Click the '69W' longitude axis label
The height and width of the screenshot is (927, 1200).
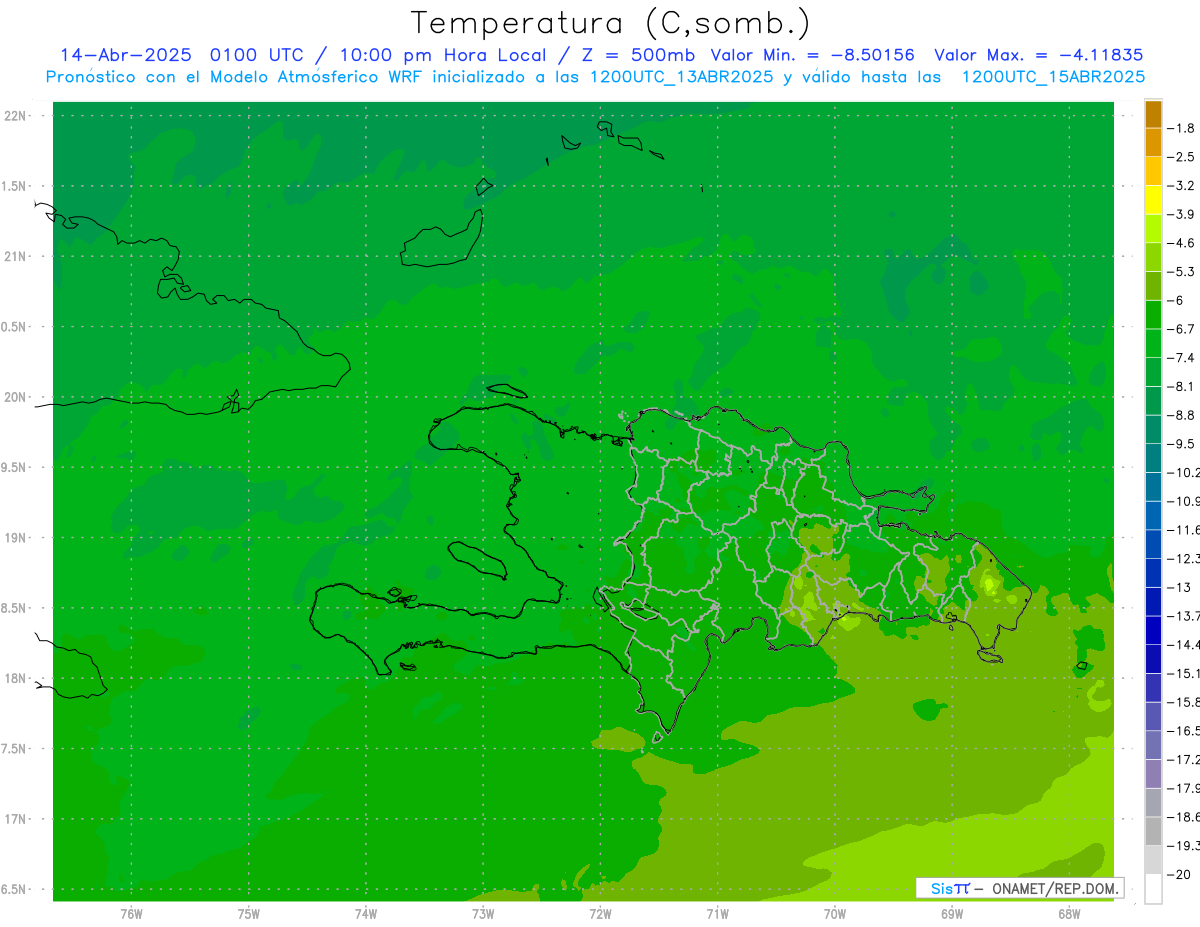952,914
